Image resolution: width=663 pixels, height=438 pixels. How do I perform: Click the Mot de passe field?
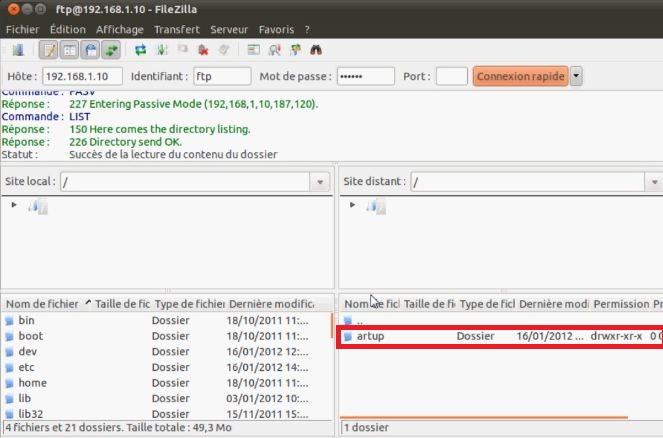point(366,77)
